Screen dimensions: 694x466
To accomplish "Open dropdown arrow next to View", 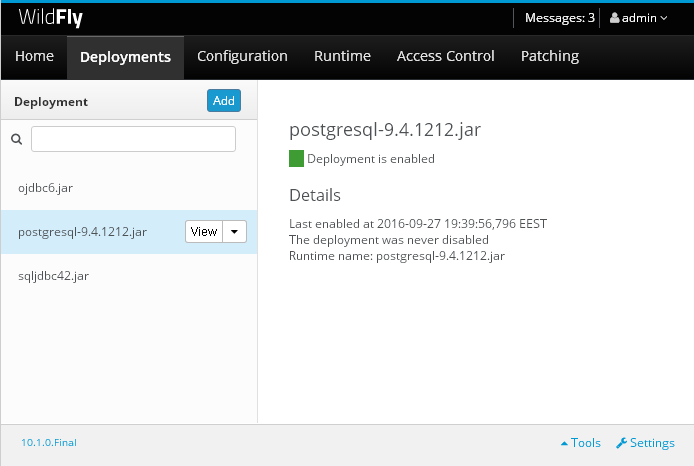I will click(x=235, y=232).
